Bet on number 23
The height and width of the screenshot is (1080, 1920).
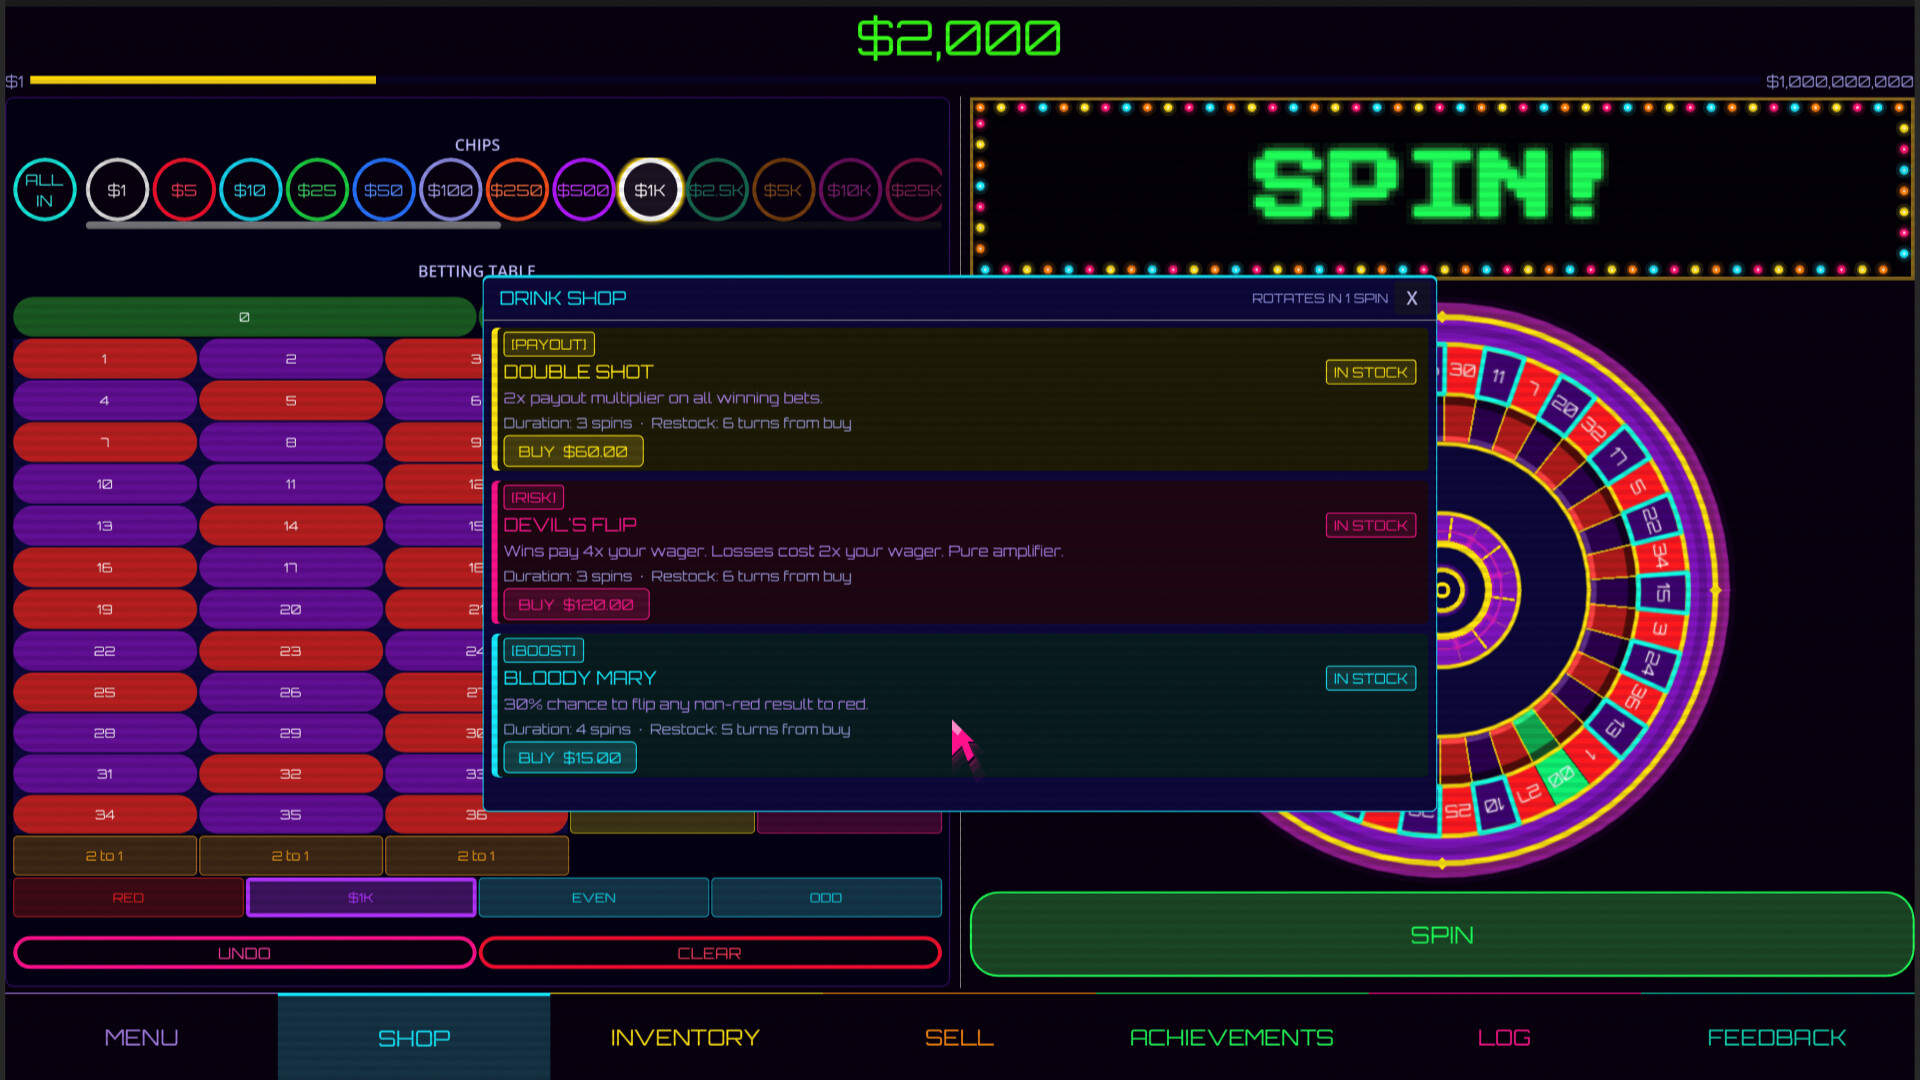tap(291, 651)
